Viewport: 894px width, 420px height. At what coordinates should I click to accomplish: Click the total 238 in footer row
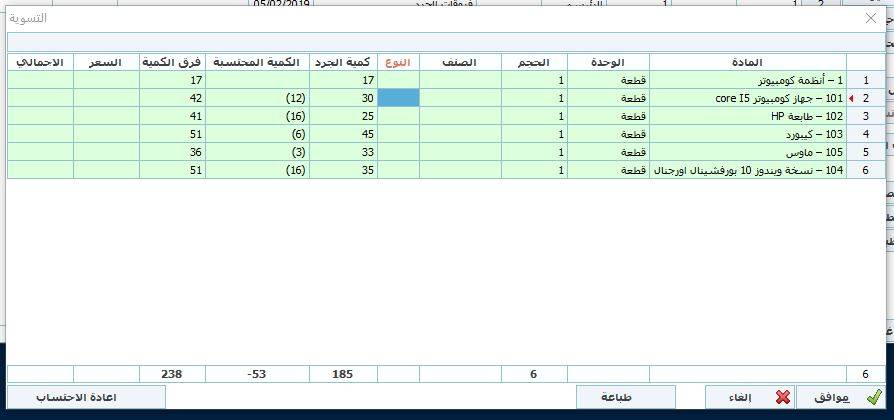pos(172,374)
